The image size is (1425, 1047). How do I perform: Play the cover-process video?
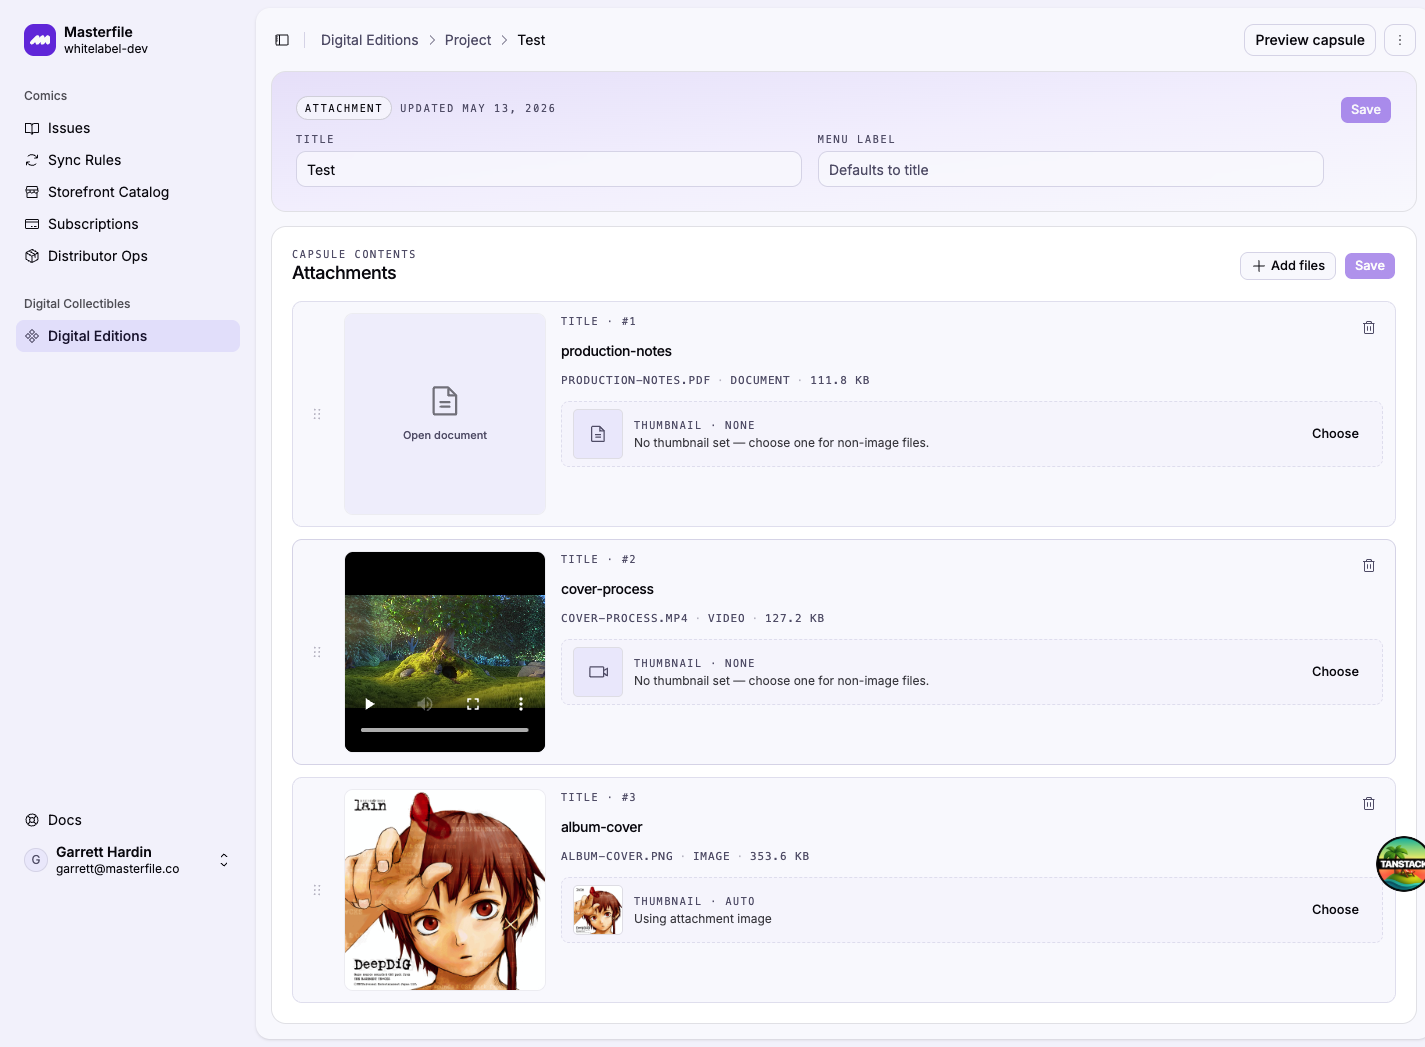coord(370,704)
